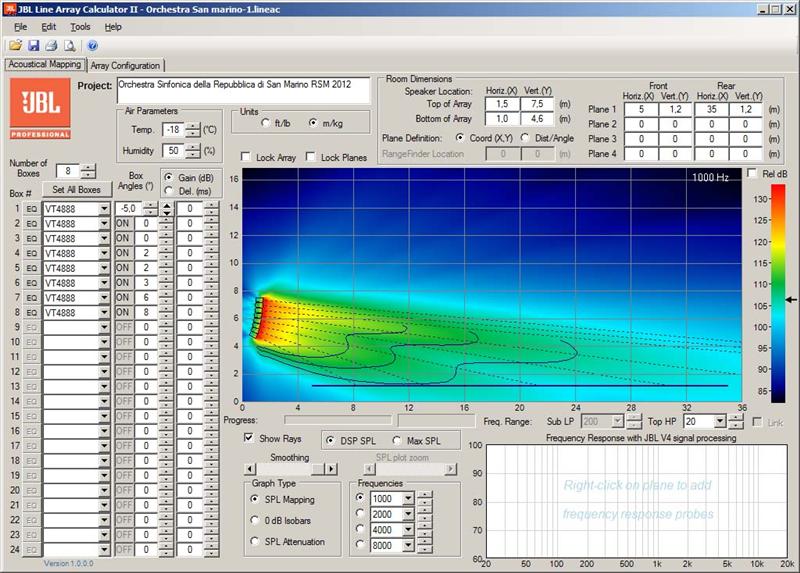This screenshot has height=573, width=800.
Task: Open box 4 VT4888 model dropdown
Action: [104, 253]
